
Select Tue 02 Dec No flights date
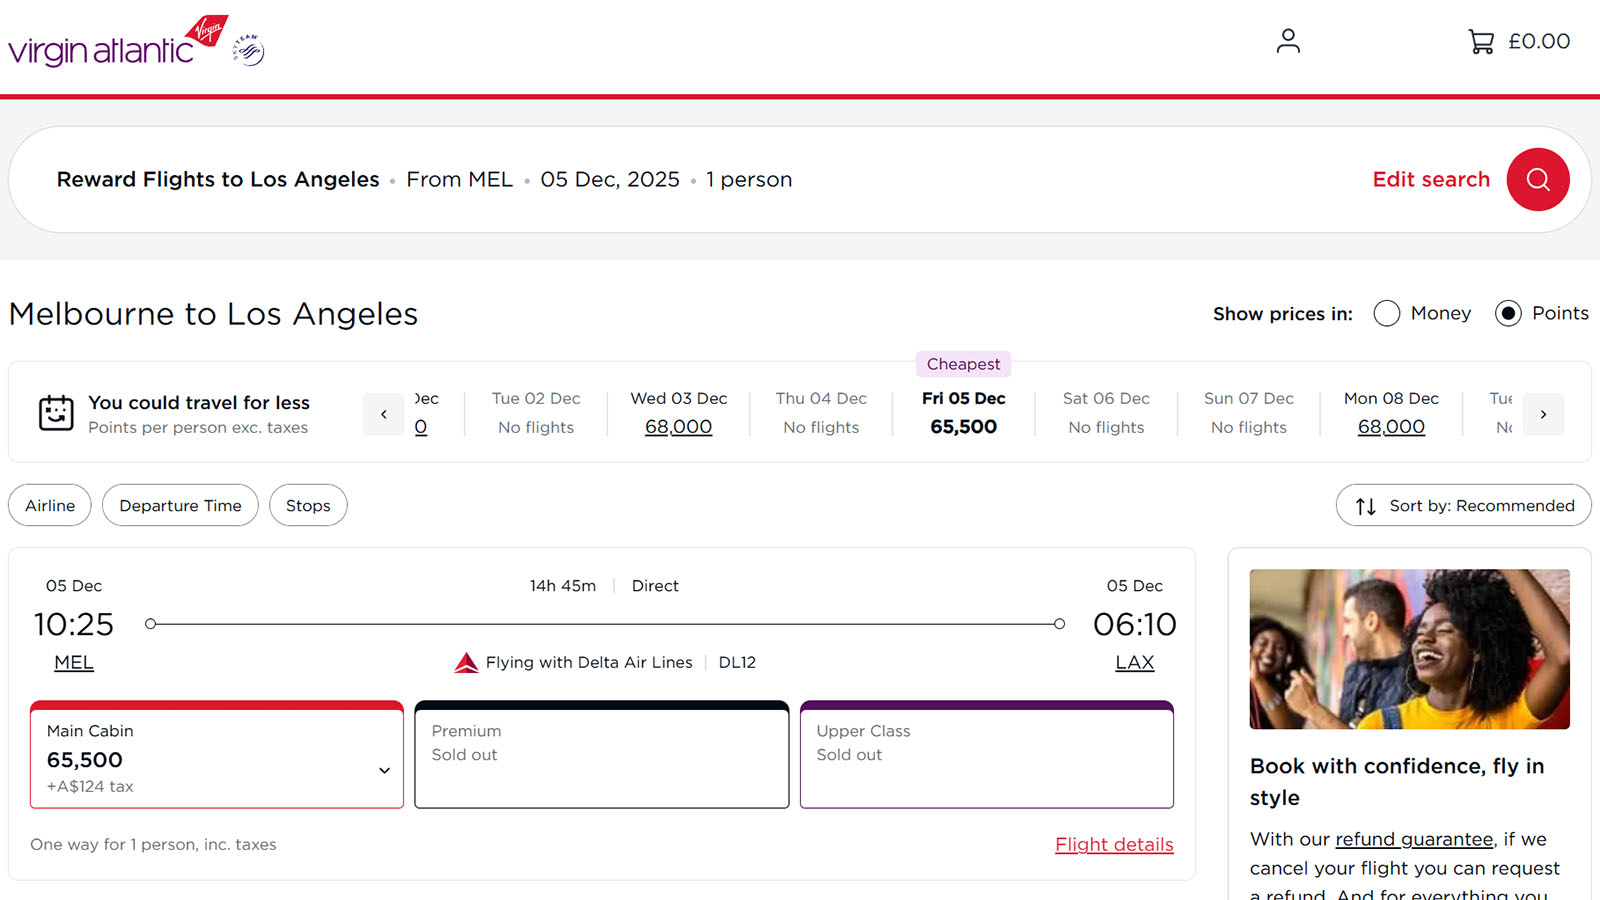(x=536, y=413)
